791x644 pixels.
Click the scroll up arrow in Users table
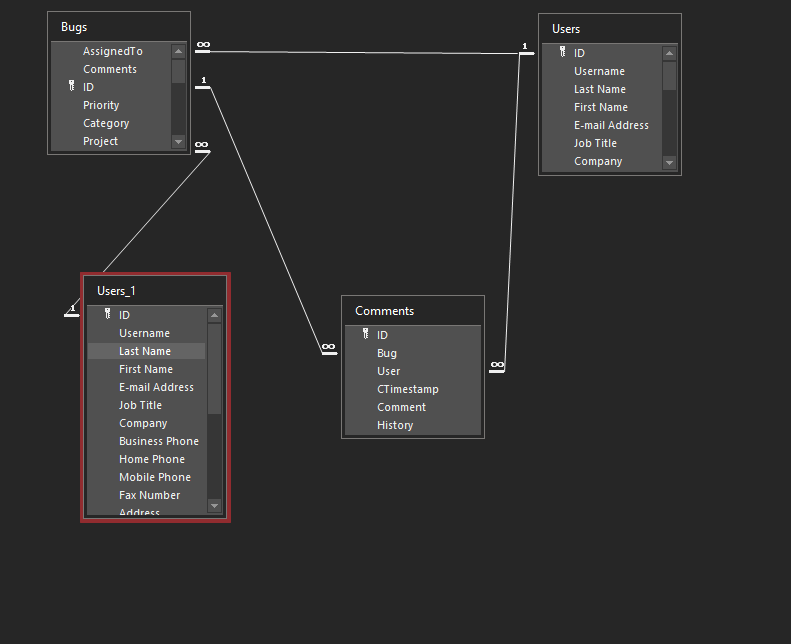pyautogui.click(x=669, y=54)
